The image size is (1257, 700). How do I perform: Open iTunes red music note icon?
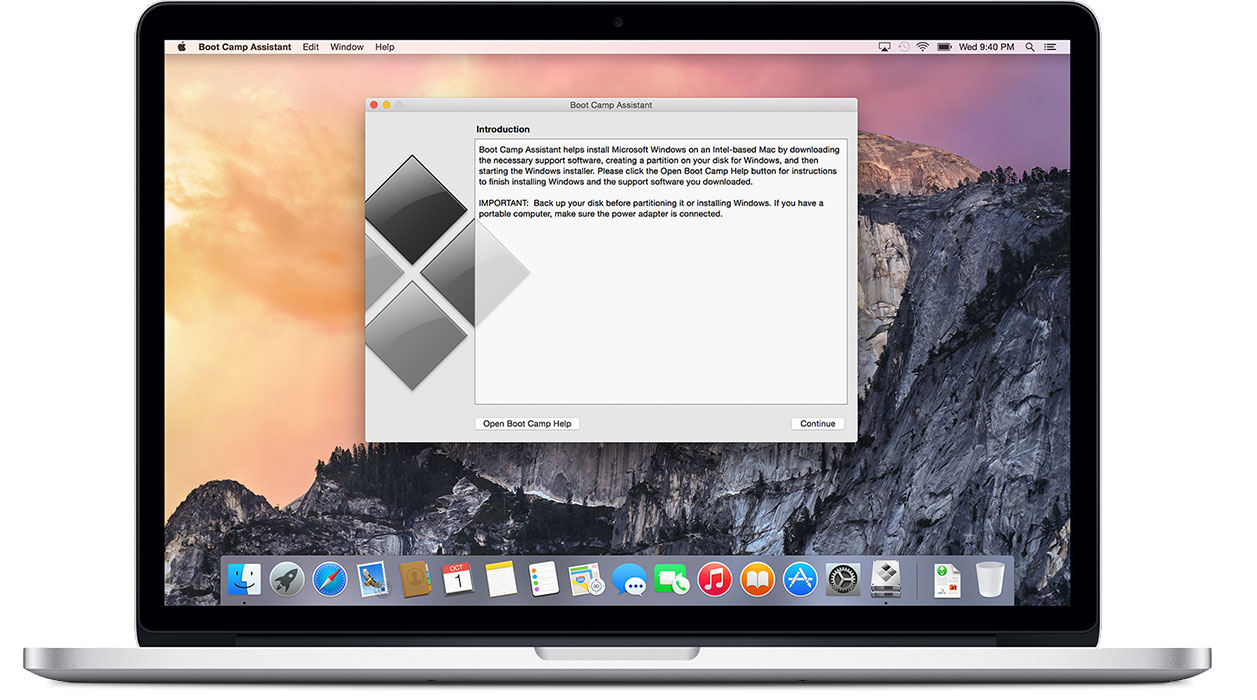click(714, 579)
